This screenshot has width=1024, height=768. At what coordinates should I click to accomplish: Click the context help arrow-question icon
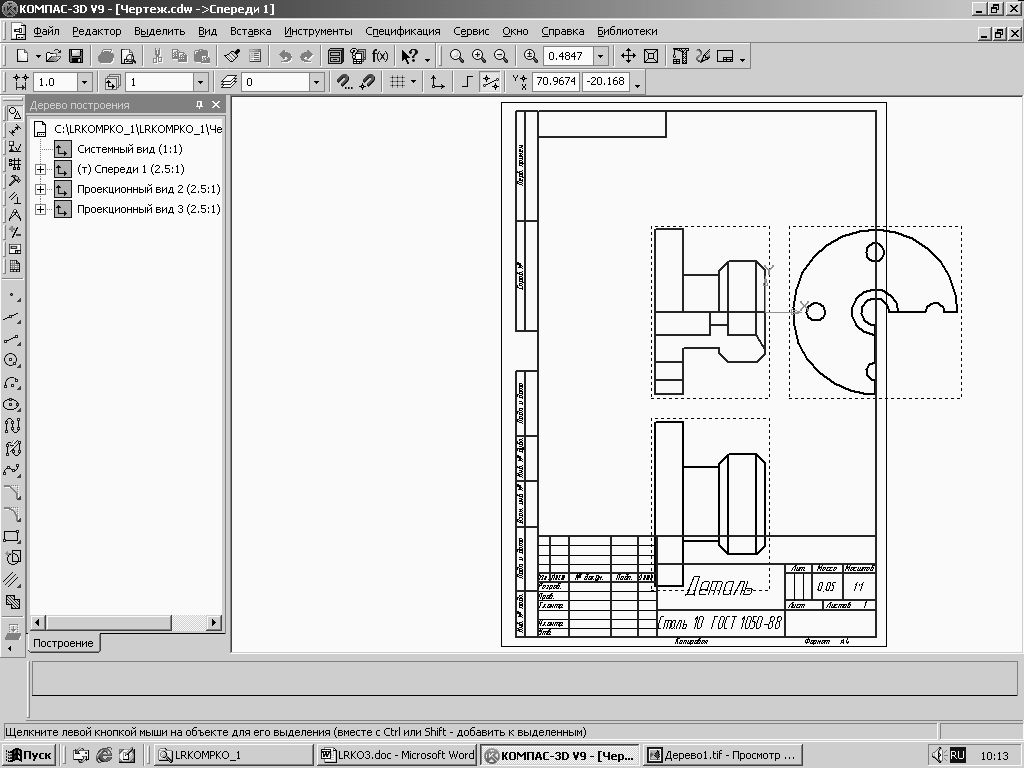tap(410, 56)
